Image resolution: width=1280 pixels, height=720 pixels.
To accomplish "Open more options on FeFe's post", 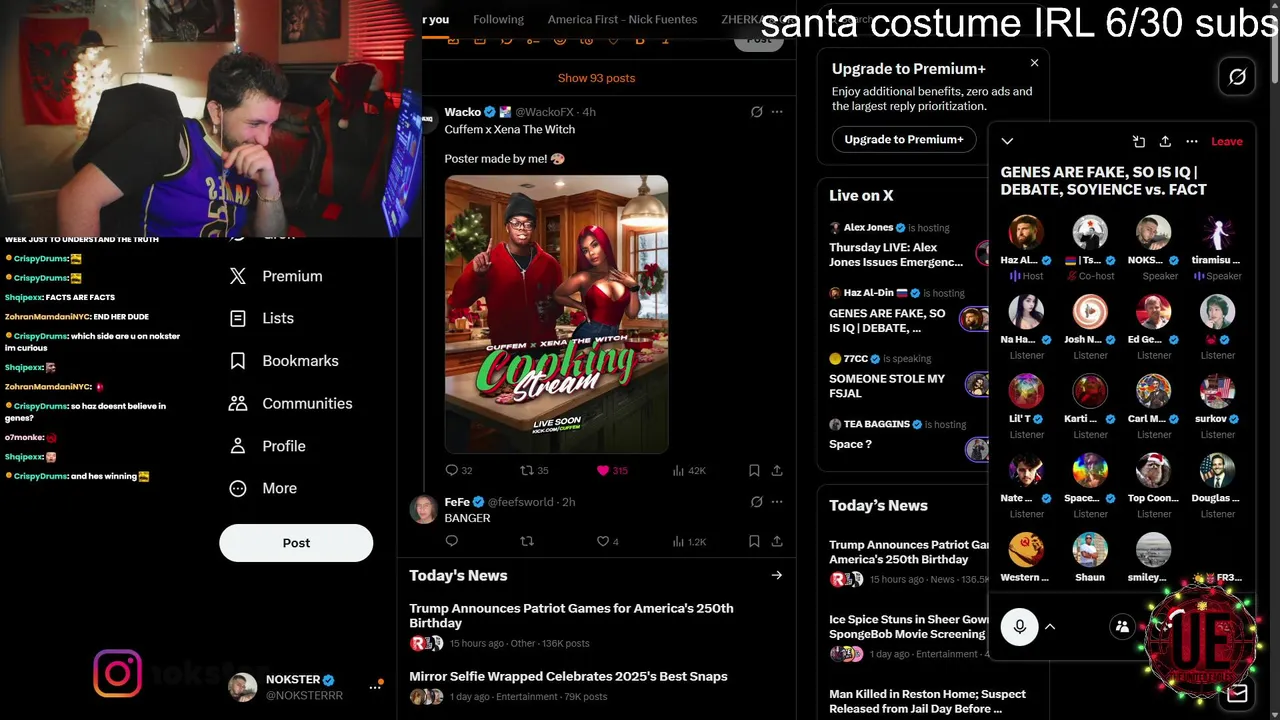I will click(x=777, y=502).
